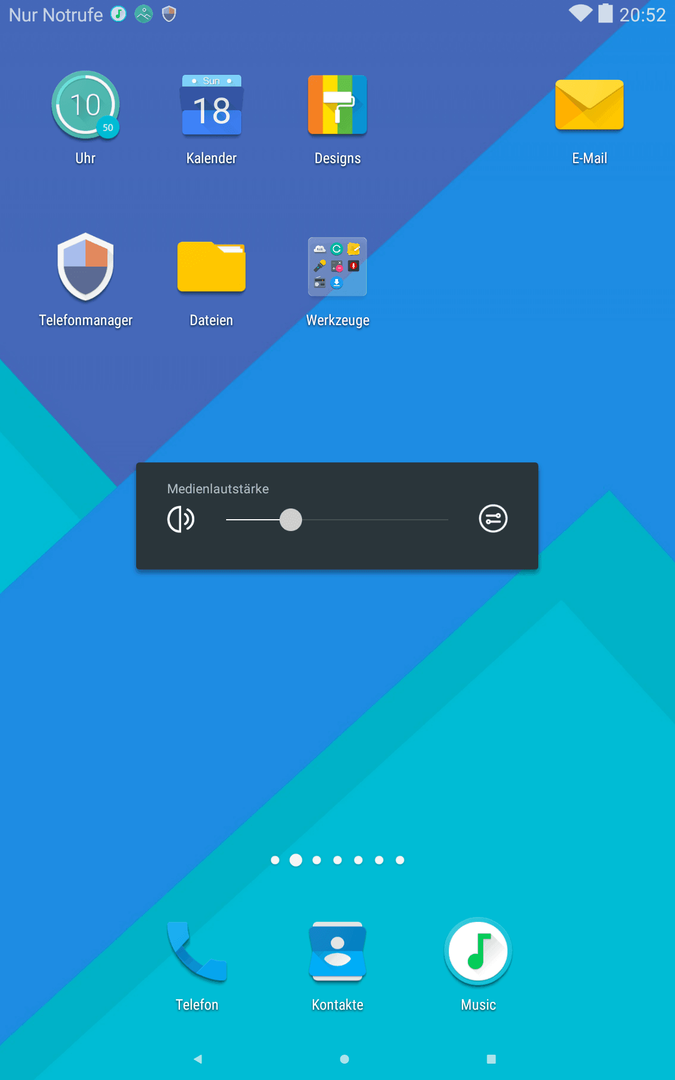Viewport: 675px width, 1080px height.
Task: Open the Kalender app
Action: (211, 105)
